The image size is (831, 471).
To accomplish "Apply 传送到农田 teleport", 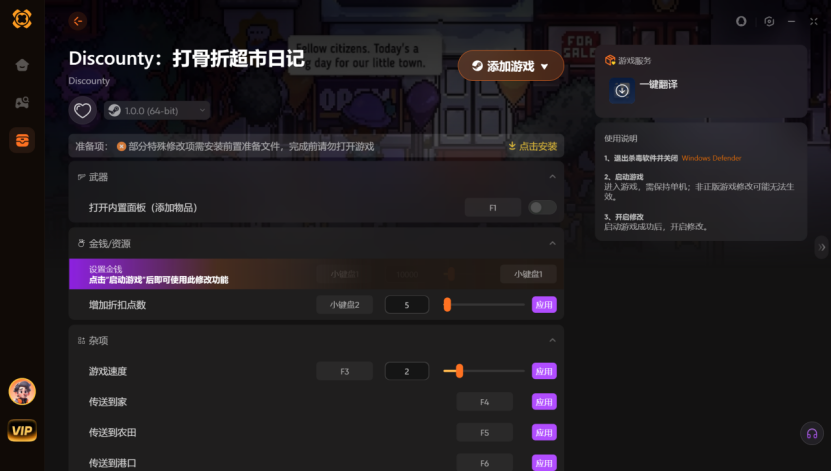I will (x=544, y=433).
